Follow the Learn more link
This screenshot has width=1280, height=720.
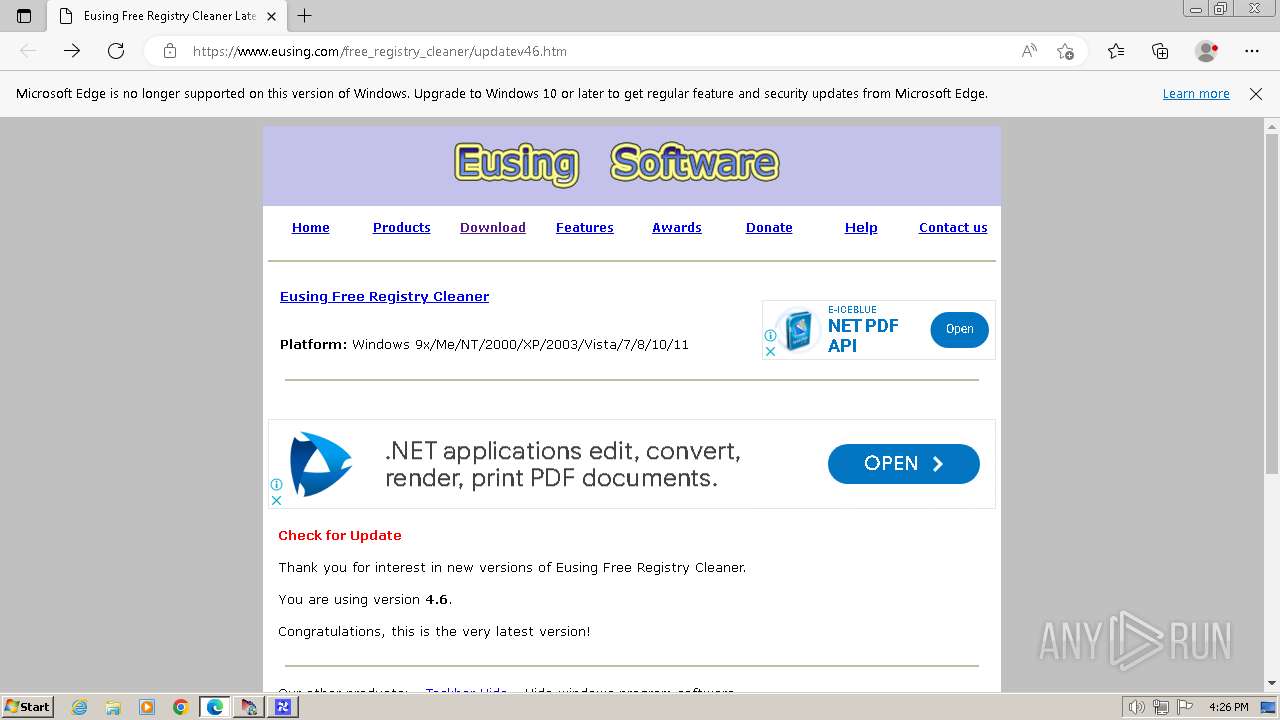pyautogui.click(x=1196, y=94)
